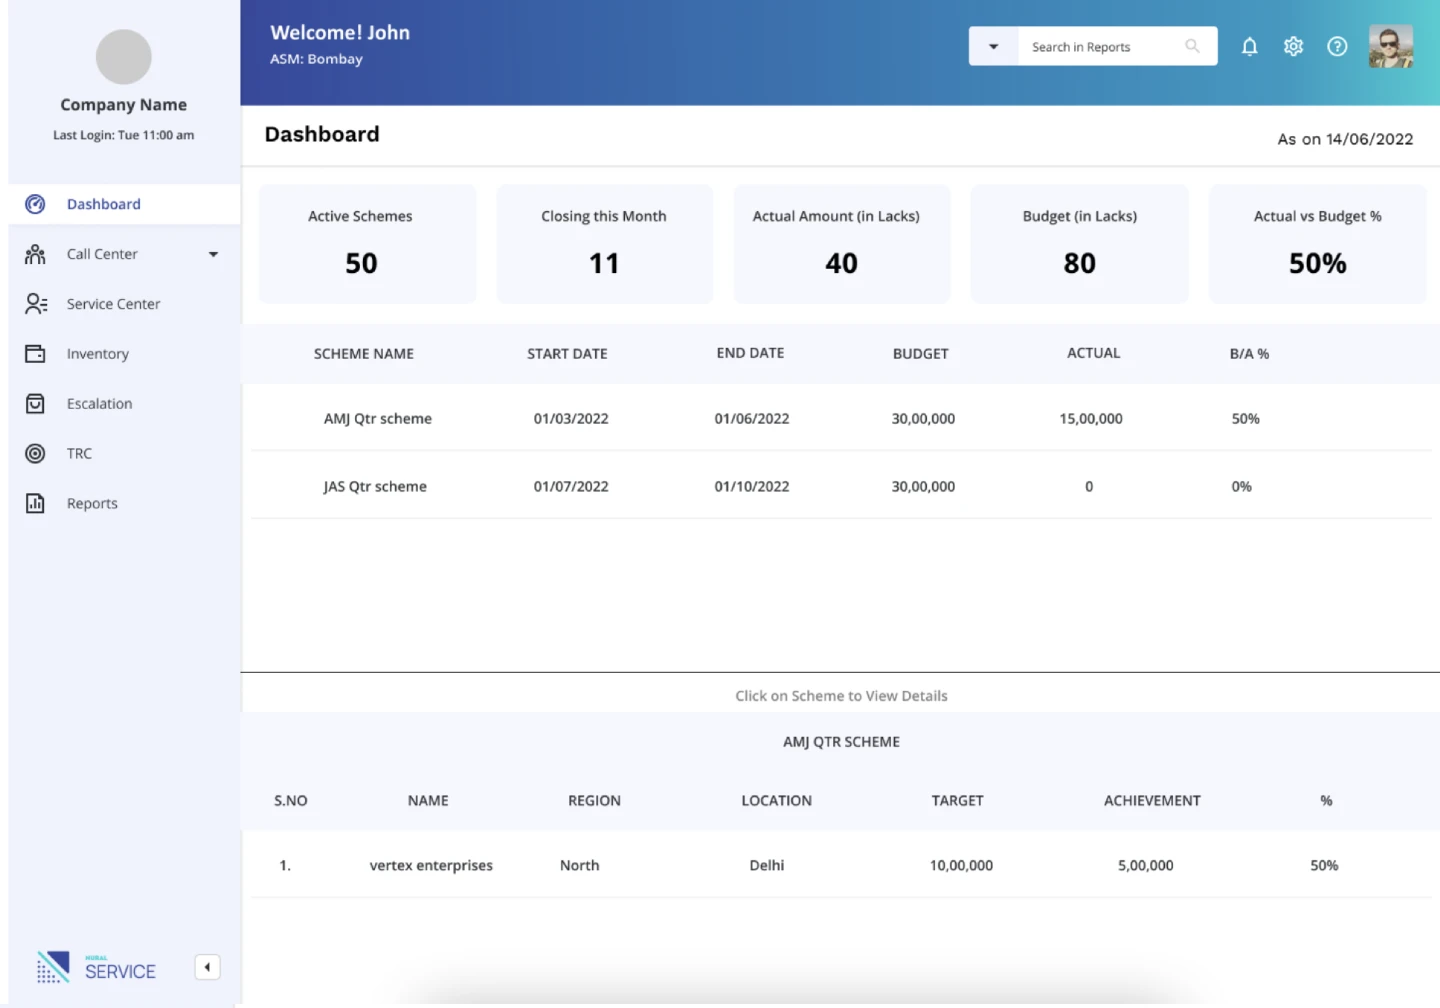Click actual value 15,00,000
This screenshot has height=1008, width=1440.
[1091, 419]
